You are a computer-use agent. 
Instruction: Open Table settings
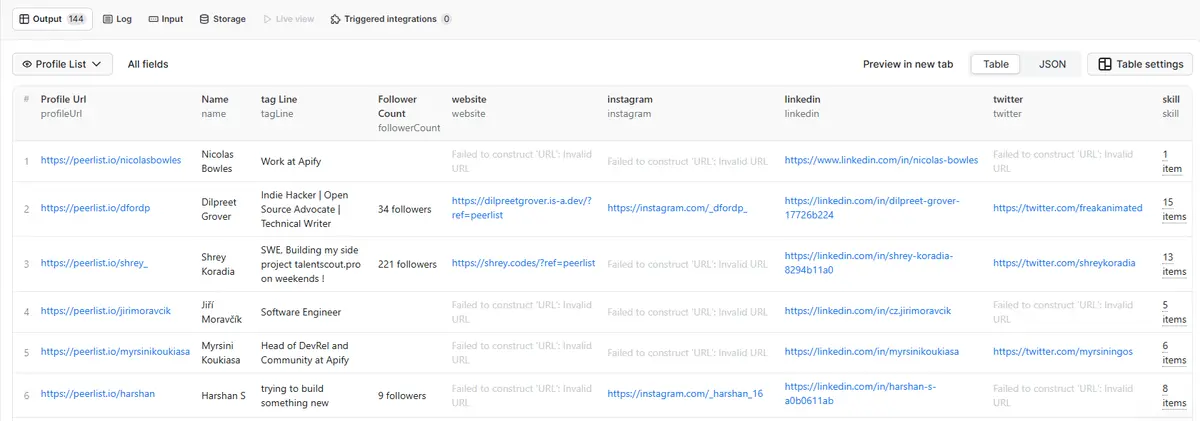[1141, 64]
